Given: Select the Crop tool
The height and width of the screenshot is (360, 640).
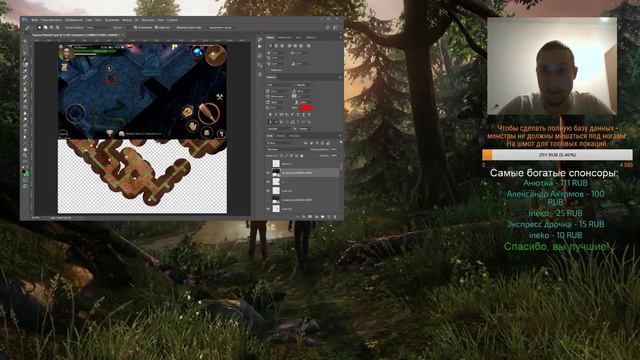Looking at the screenshot, I should coord(25,64).
